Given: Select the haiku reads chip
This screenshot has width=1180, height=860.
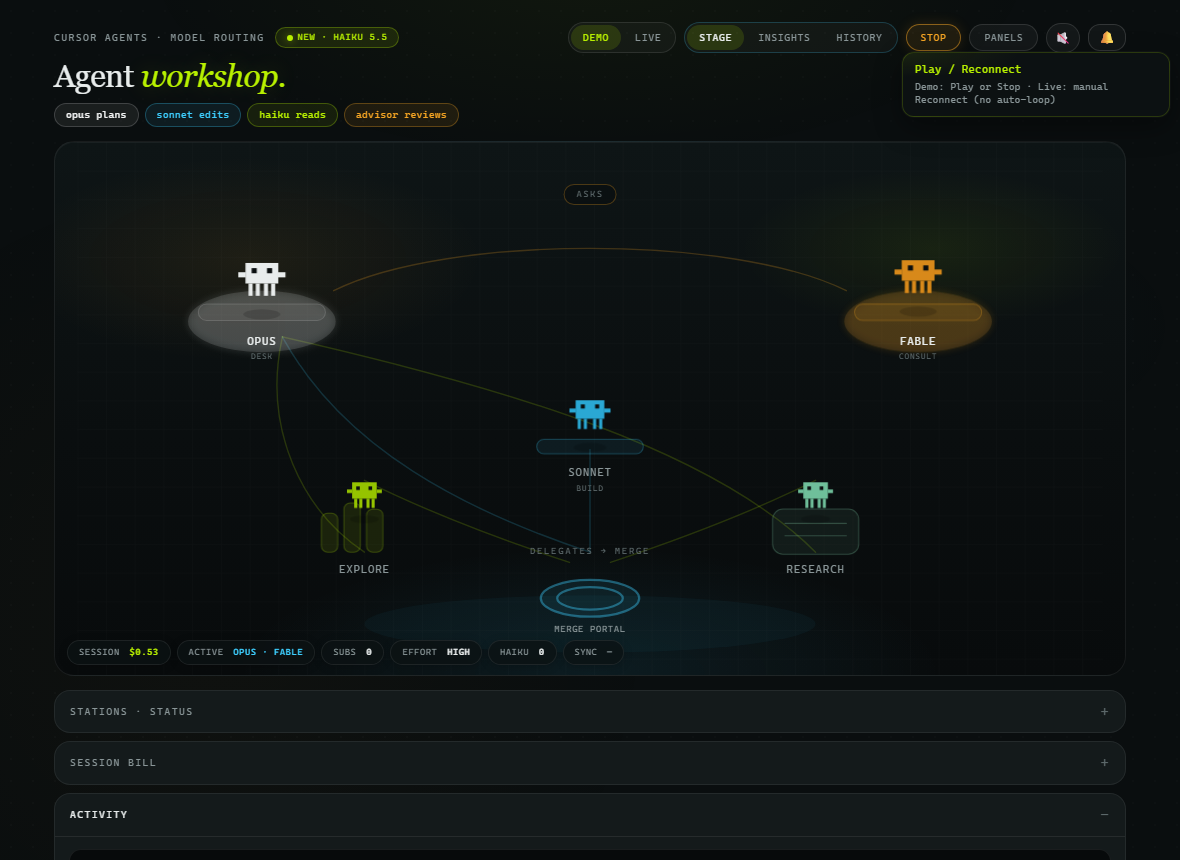Looking at the screenshot, I should [x=292, y=115].
